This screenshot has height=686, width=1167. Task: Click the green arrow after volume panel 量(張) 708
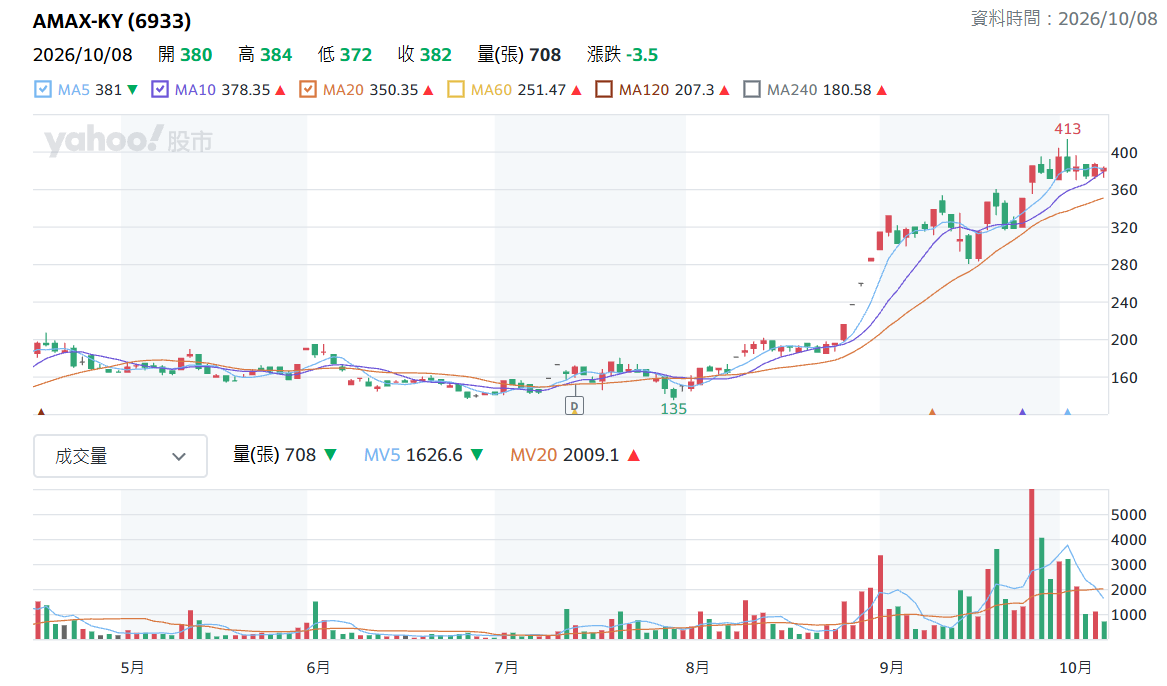tap(330, 455)
